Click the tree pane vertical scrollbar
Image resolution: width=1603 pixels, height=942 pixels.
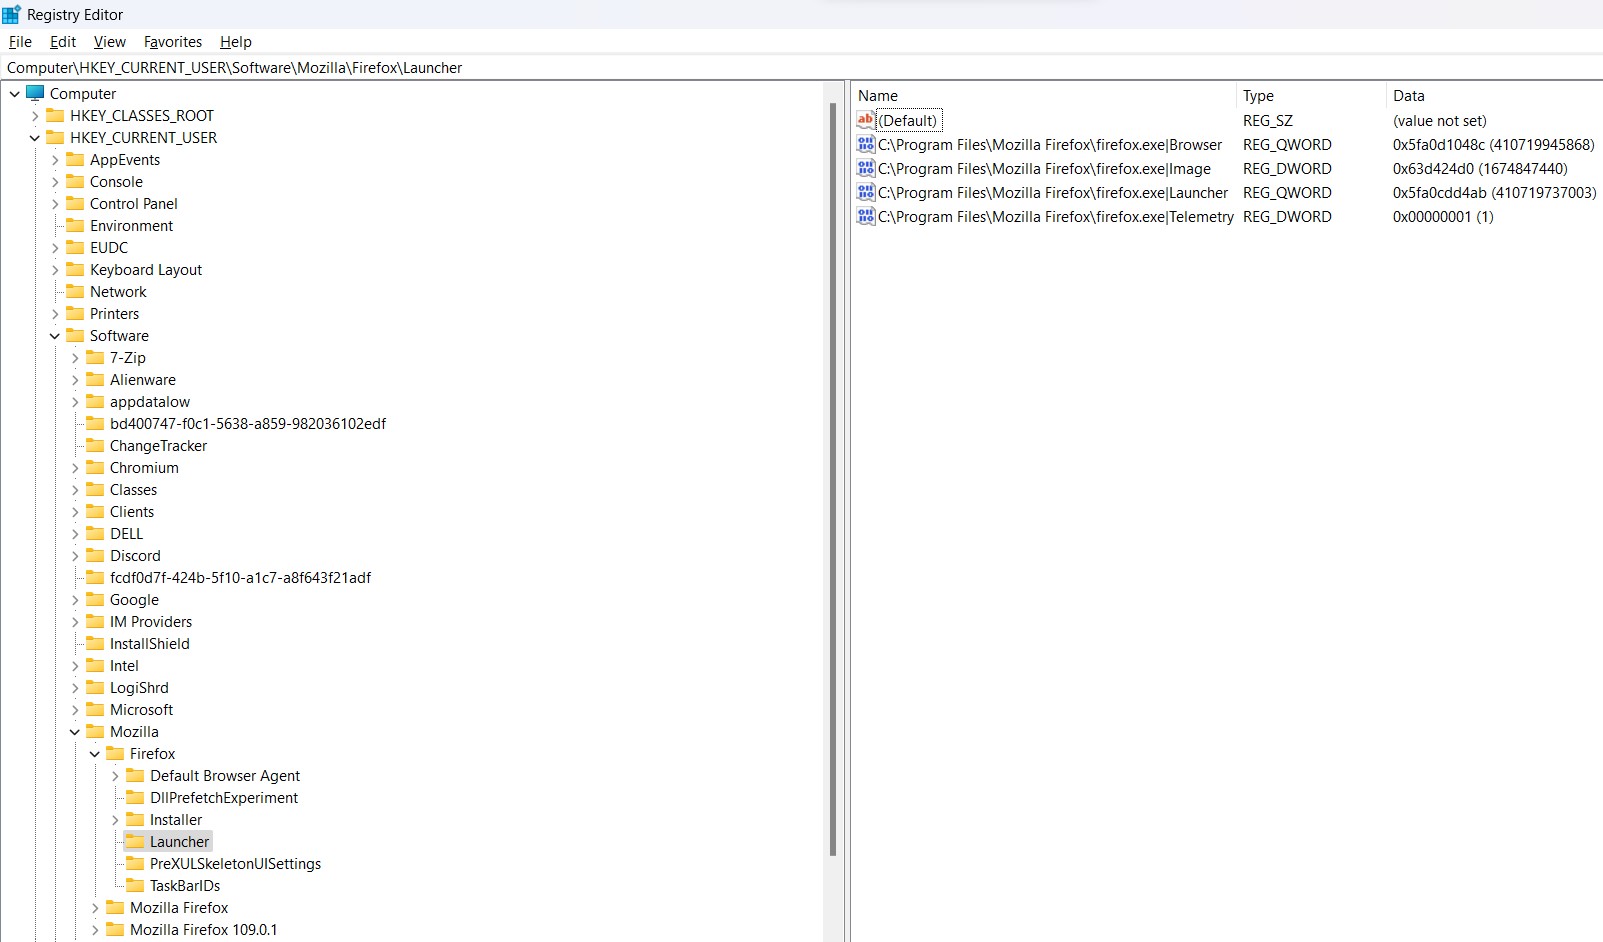pyautogui.click(x=833, y=480)
